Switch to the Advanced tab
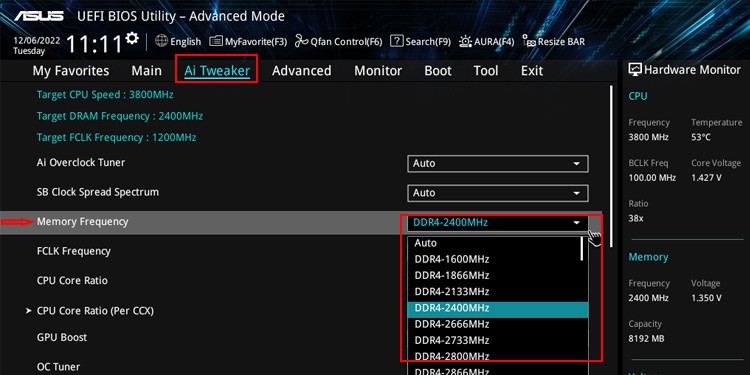Screen dimensions: 750x375 click(x=301, y=71)
